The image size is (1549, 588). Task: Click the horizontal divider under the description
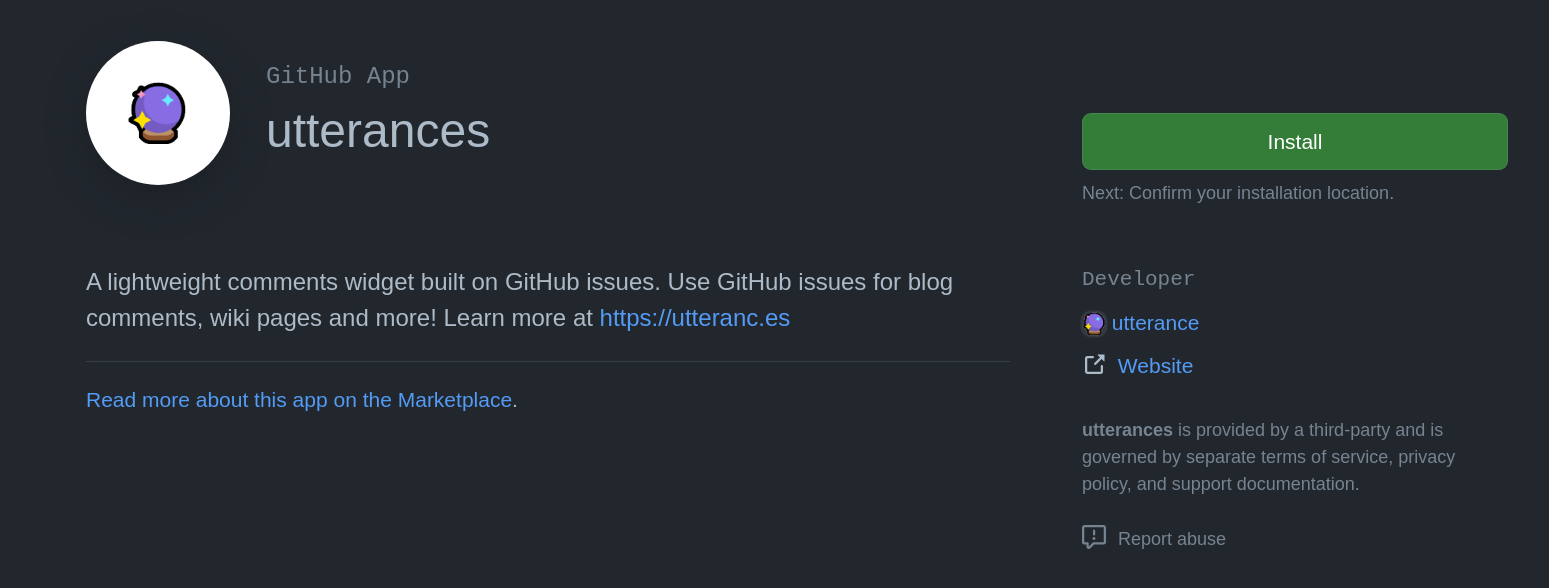(x=548, y=361)
